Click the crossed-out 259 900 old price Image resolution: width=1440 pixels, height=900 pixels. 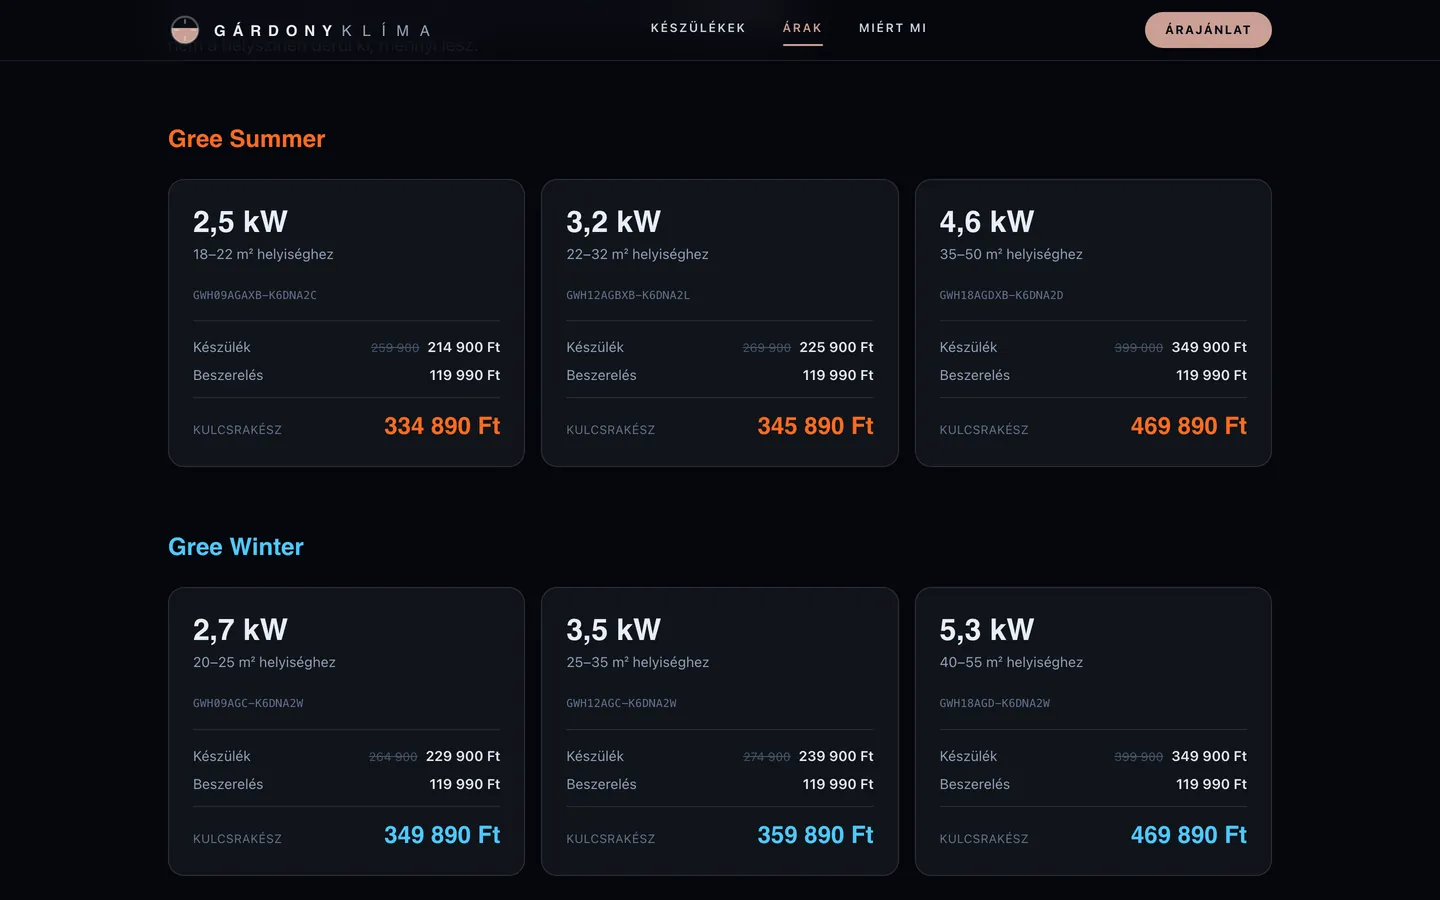click(395, 348)
